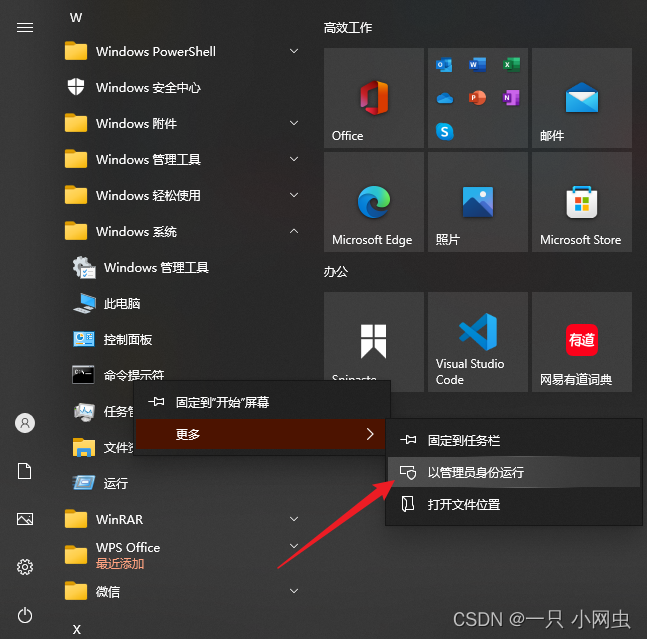Expand Windows 附件 folder chevron
This screenshot has width=647, height=639.
[294, 123]
